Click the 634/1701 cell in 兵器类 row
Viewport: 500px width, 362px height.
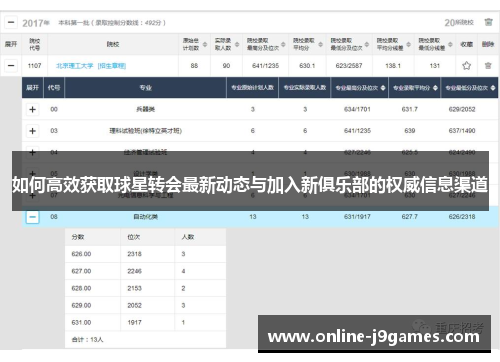pyautogui.click(x=357, y=109)
